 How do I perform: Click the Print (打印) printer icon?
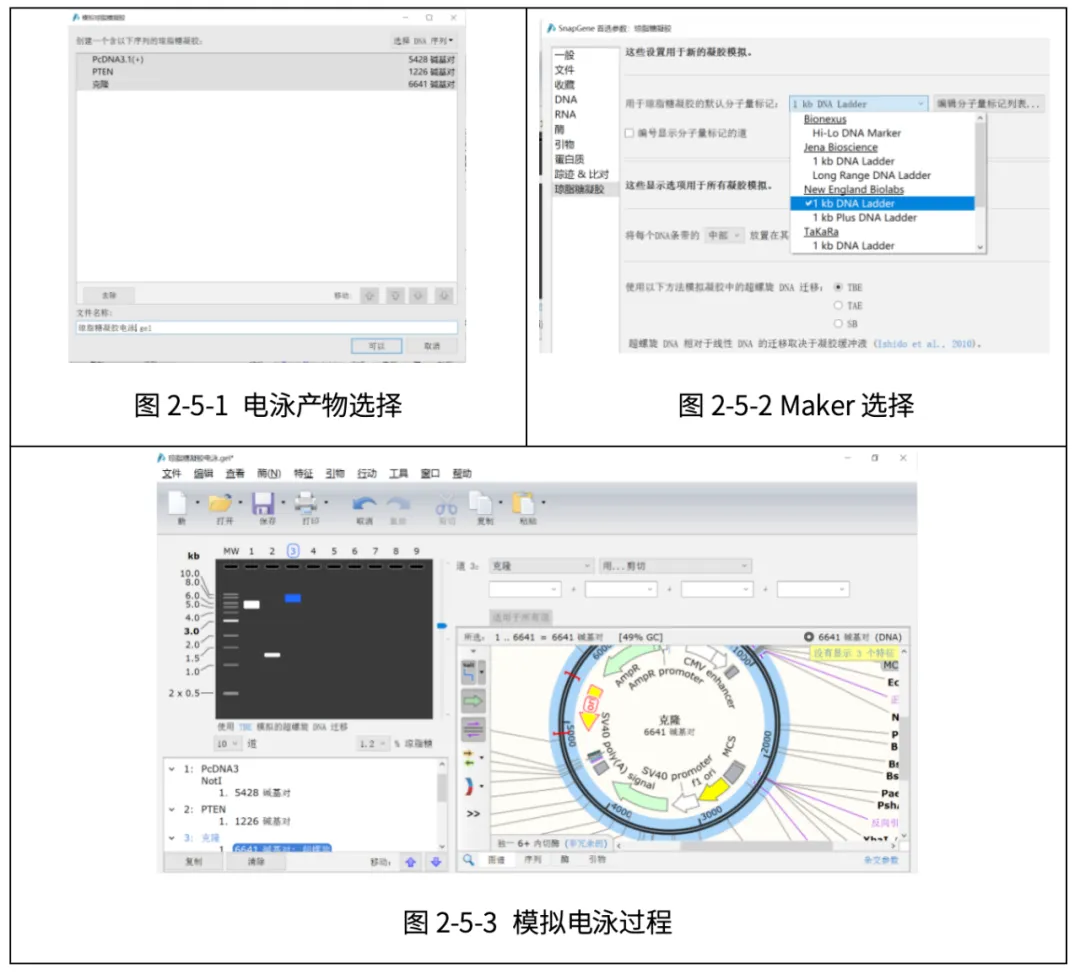(x=306, y=503)
